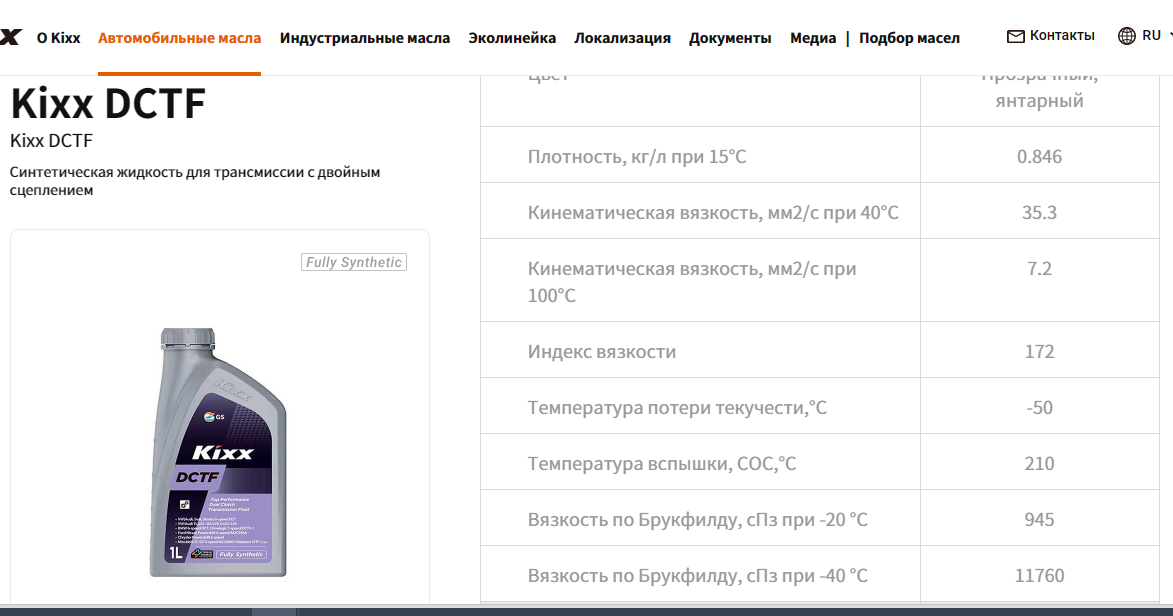Select the Температура потери текучести label
This screenshot has height=616, width=1173.
(677, 408)
